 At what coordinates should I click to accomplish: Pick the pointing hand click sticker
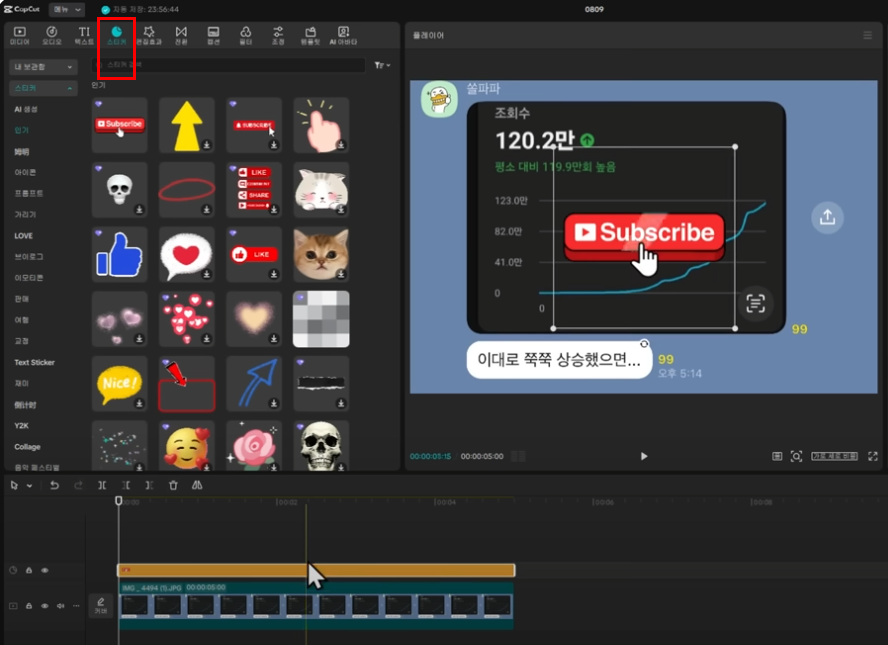pyautogui.click(x=321, y=125)
